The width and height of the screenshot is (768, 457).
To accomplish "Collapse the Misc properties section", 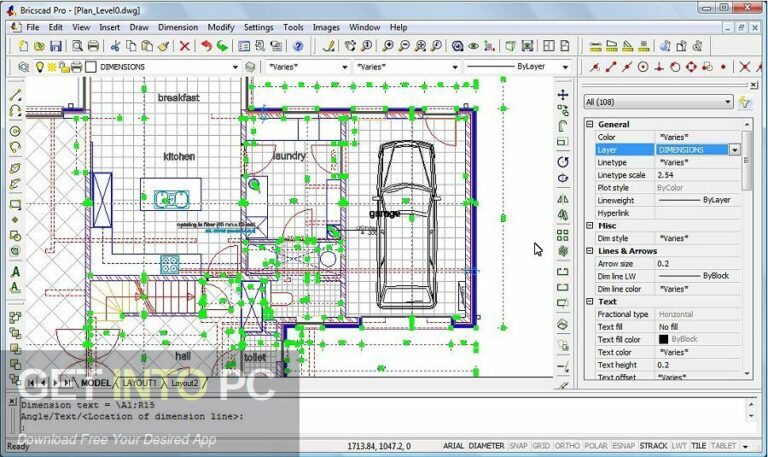I will click(590, 225).
